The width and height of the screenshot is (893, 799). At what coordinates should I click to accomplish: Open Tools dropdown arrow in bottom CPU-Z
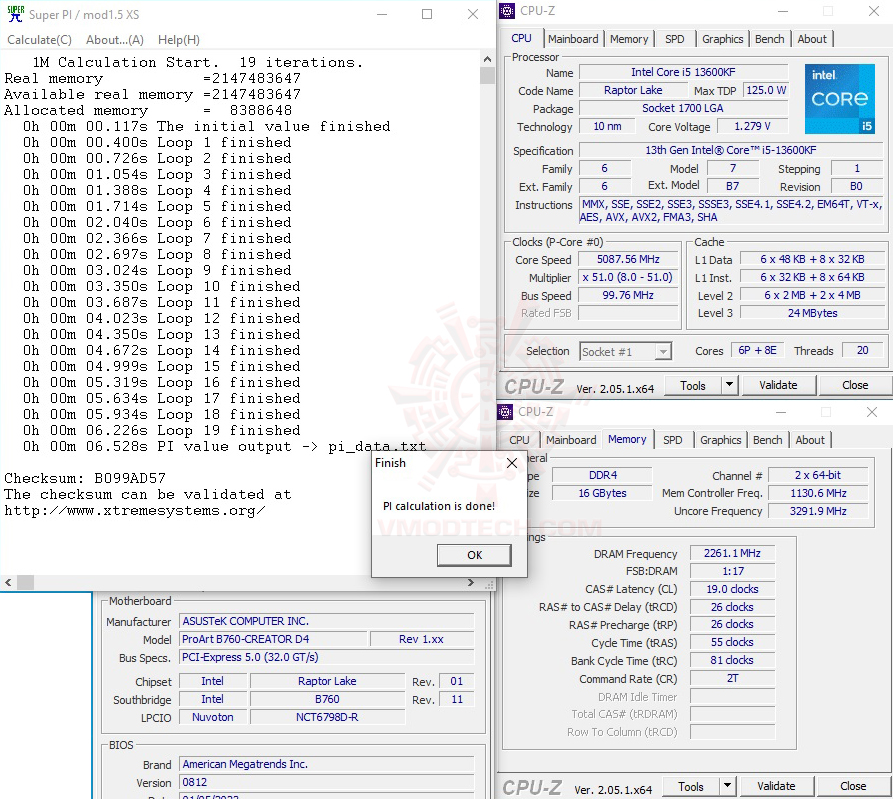coord(727,786)
